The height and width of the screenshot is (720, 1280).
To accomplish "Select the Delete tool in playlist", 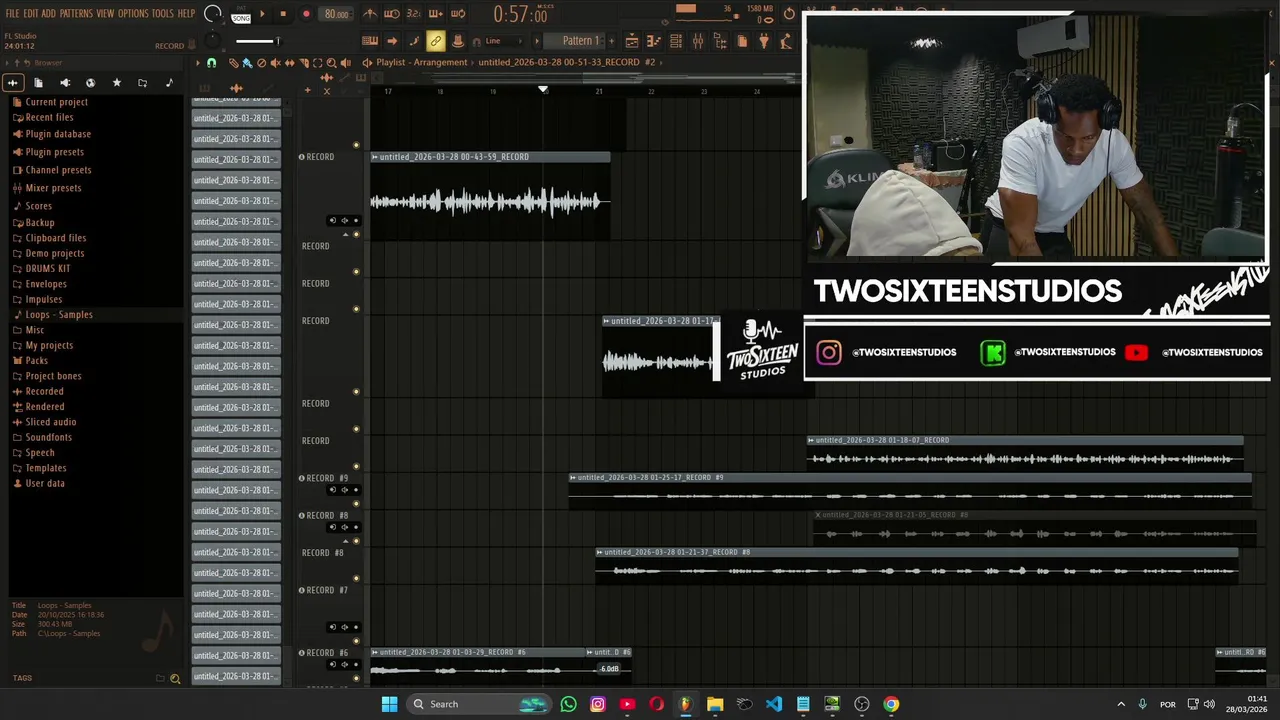I will point(261,63).
